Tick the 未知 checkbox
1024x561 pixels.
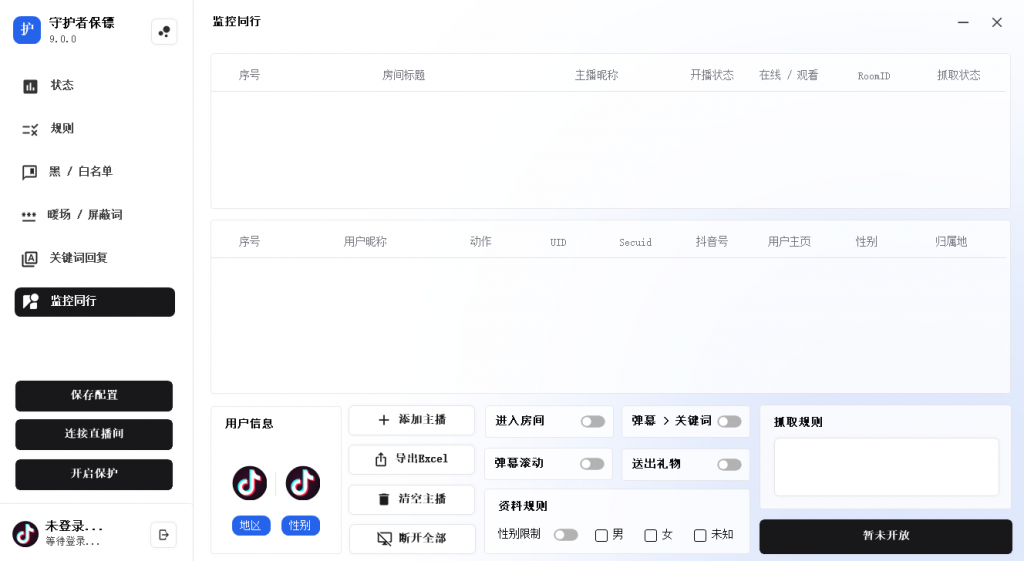700,535
